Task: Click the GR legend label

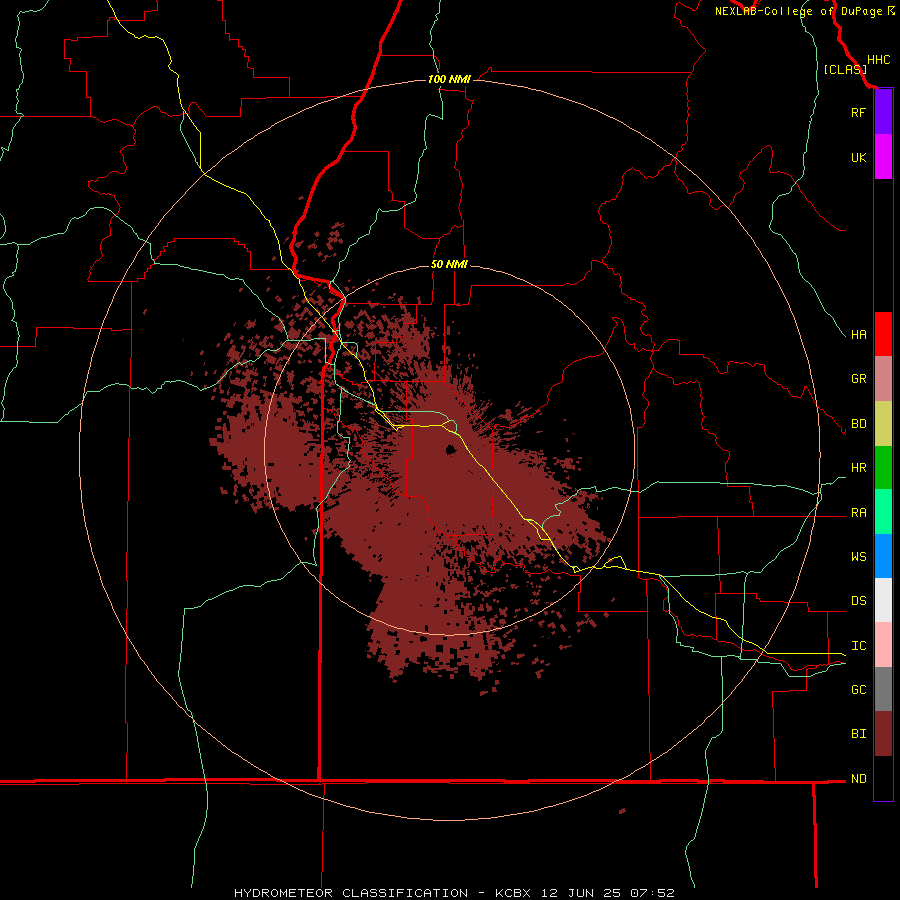Action: pyautogui.click(x=858, y=379)
